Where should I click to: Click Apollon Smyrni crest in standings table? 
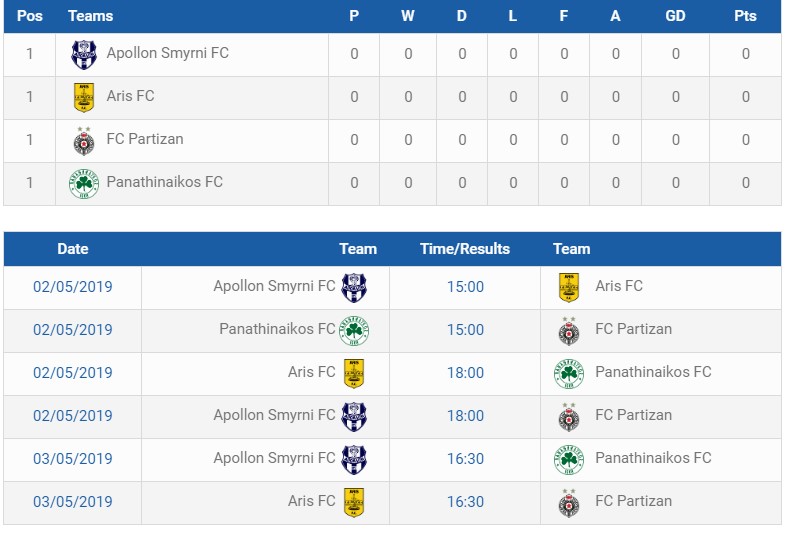click(84, 54)
